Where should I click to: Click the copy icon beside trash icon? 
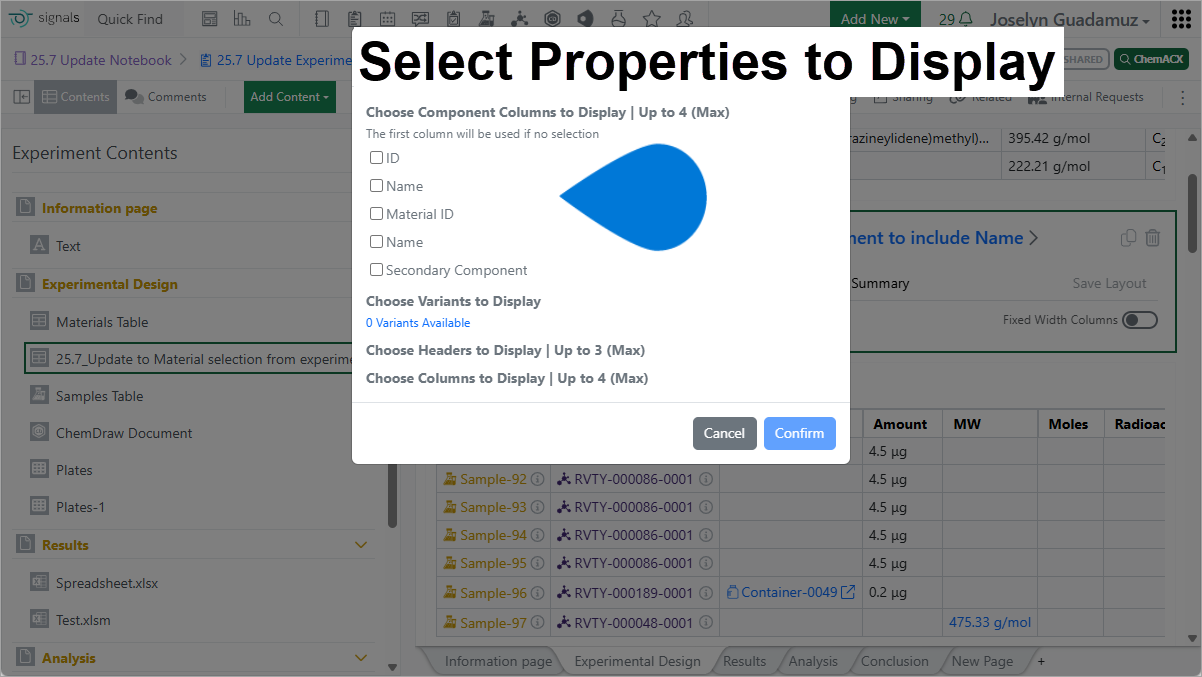tap(1128, 238)
